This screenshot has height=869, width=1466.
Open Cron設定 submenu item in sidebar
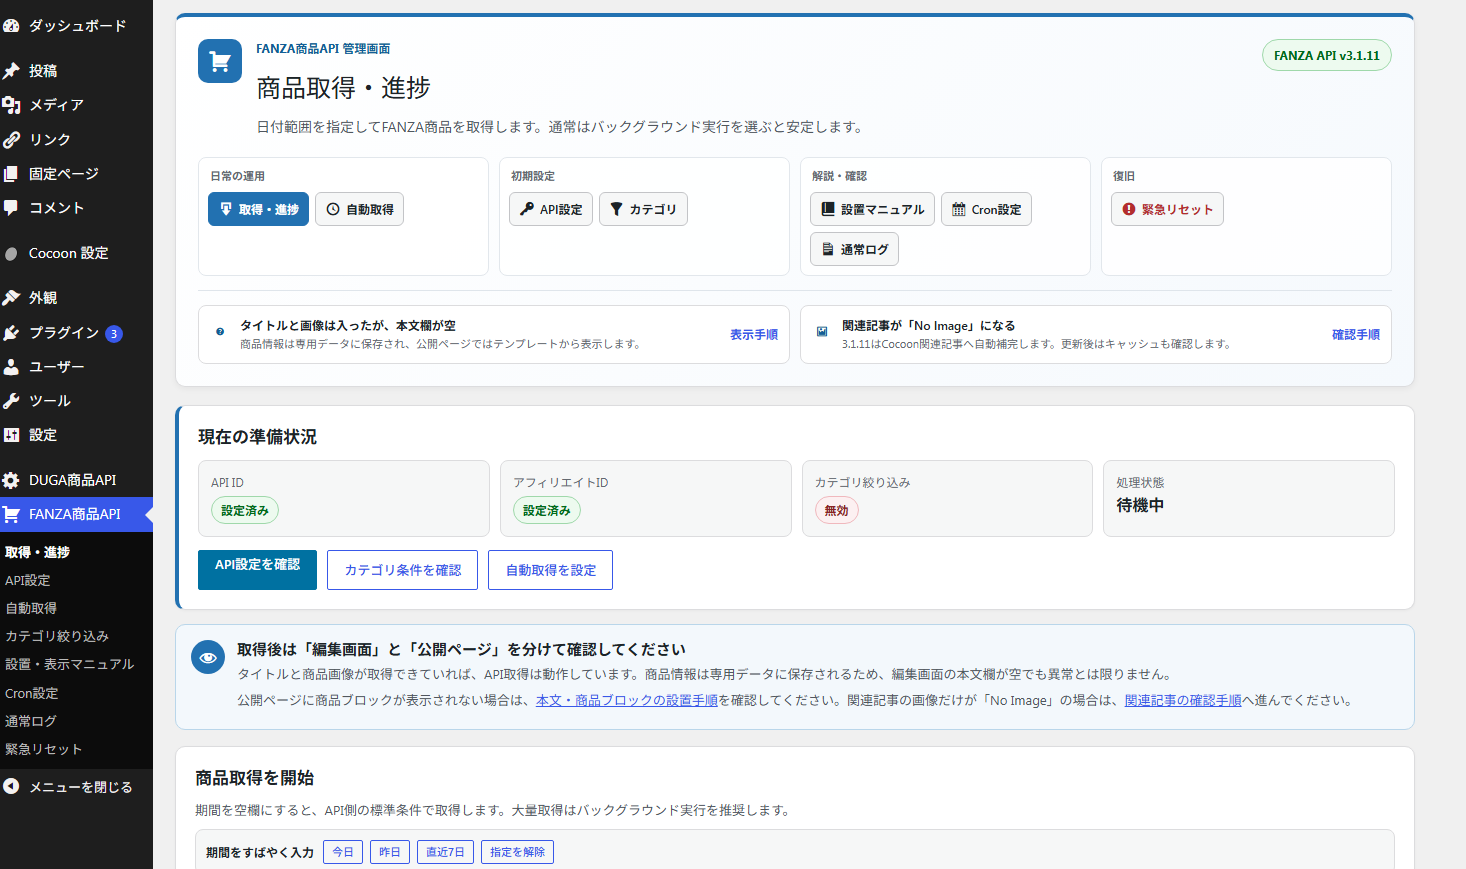(32, 693)
